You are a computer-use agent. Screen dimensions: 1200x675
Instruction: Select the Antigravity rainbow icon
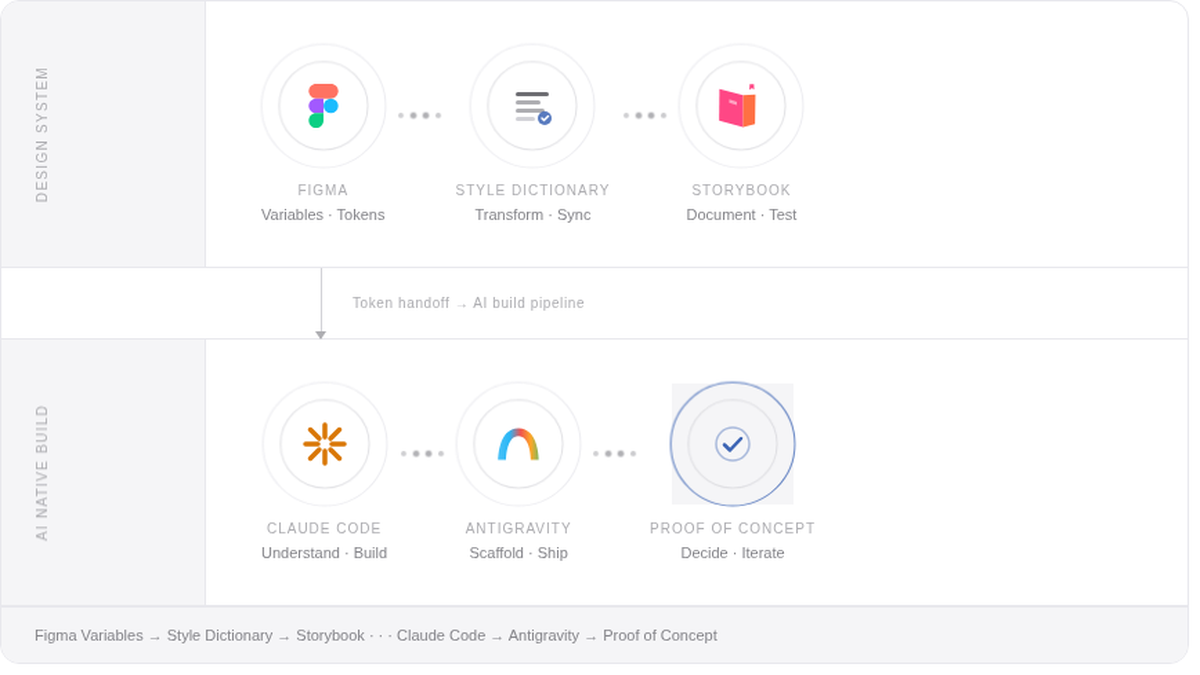(x=518, y=443)
